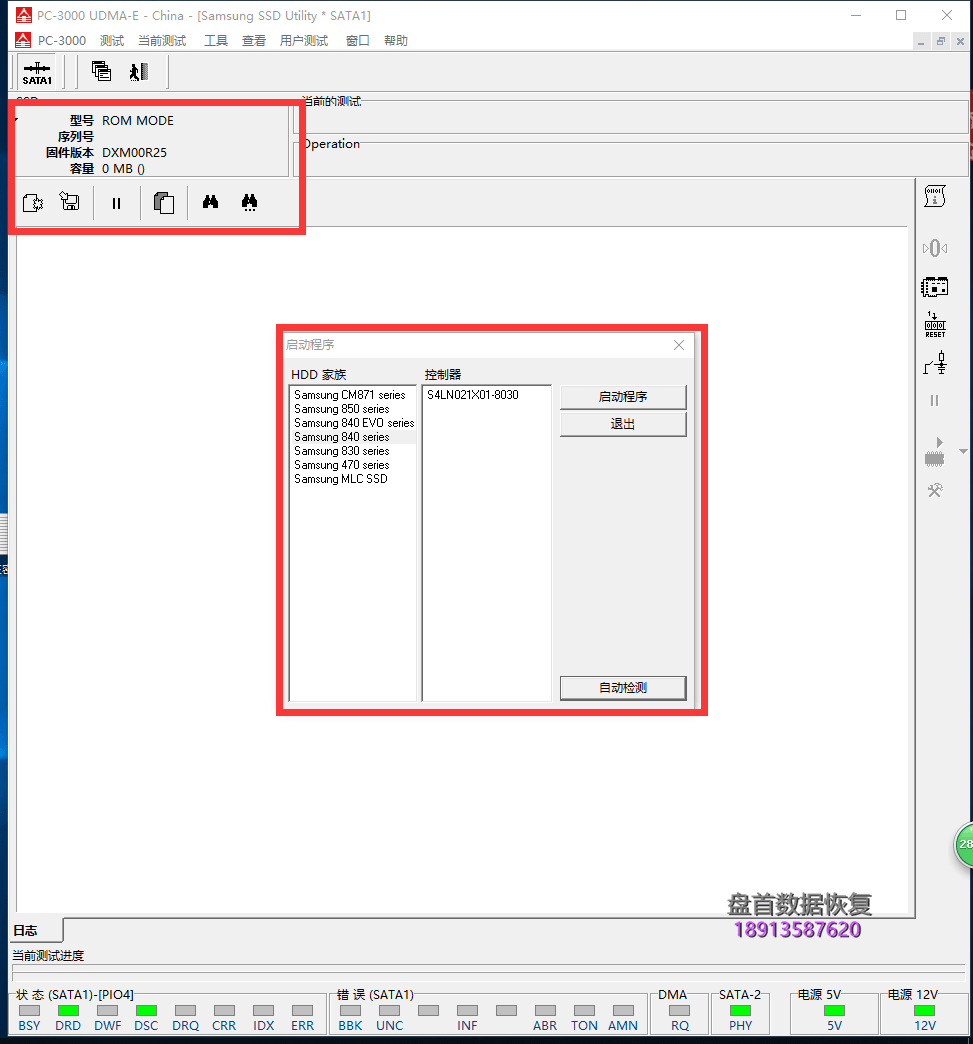
Task: Select Samsung 830 series entry
Action: (x=352, y=451)
